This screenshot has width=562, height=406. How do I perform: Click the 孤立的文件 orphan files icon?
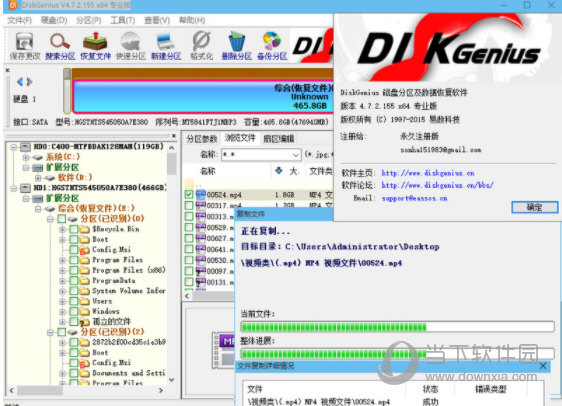(x=85, y=322)
